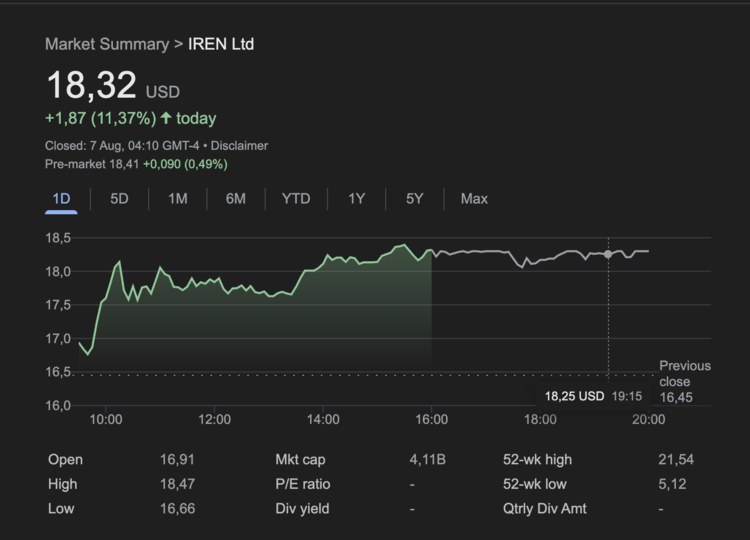Click the green up arrow icon

tap(166, 118)
